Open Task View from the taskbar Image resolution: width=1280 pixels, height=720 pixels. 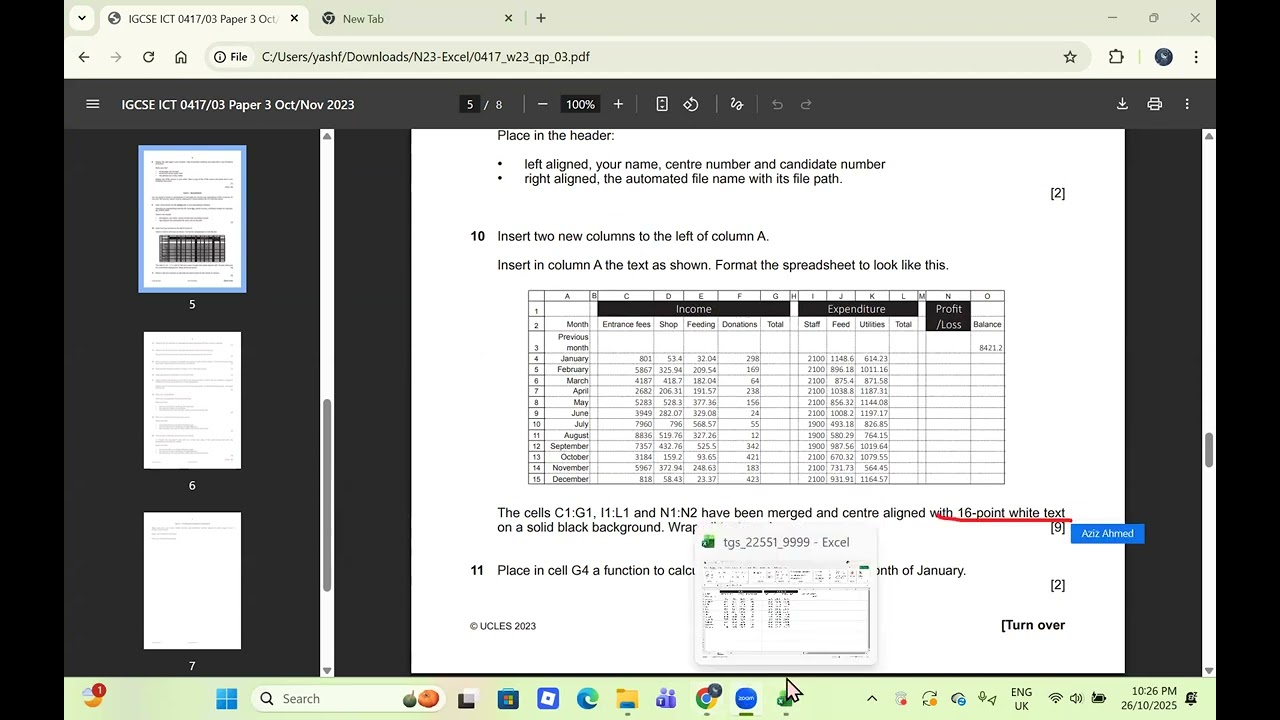pyautogui.click(x=468, y=698)
